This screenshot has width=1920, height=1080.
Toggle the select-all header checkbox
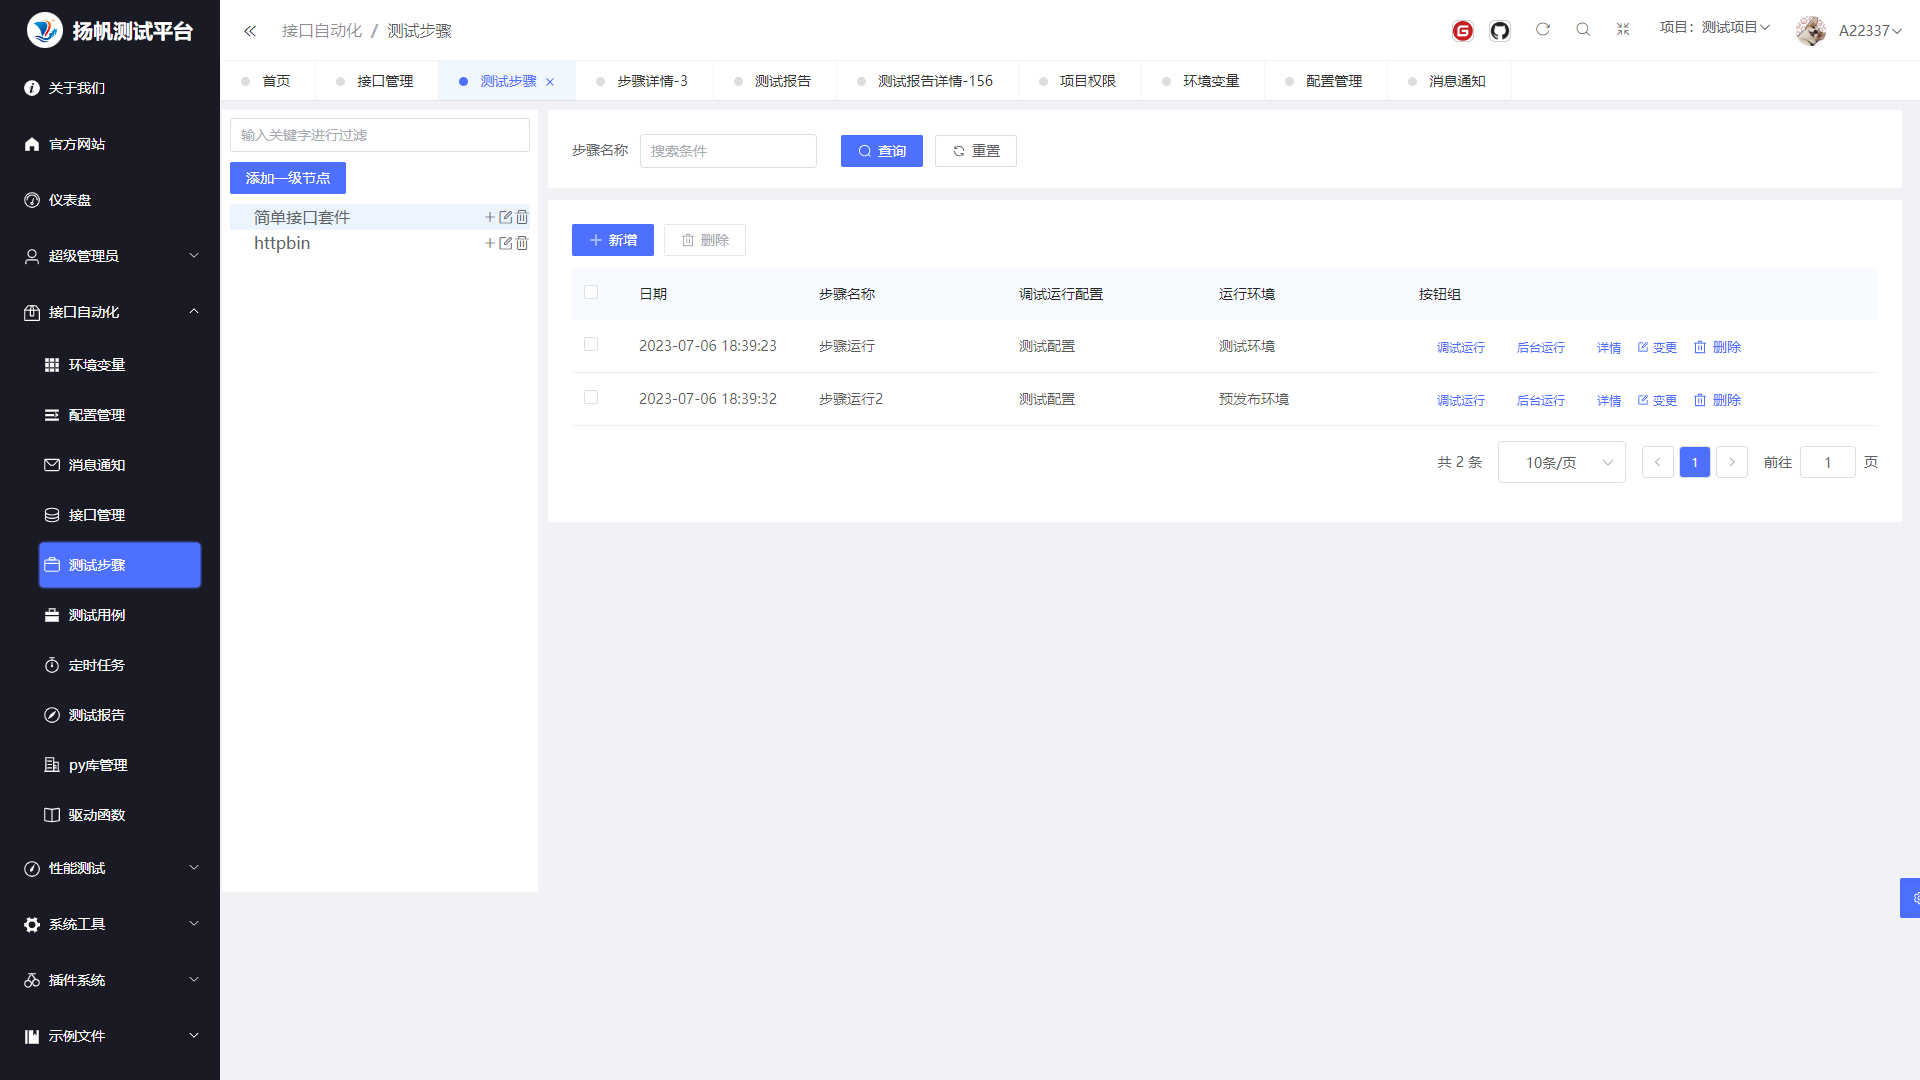(x=591, y=292)
